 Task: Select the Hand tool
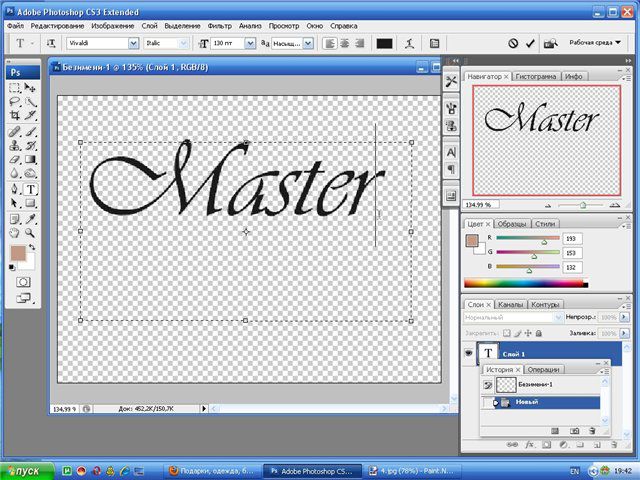(x=15, y=232)
